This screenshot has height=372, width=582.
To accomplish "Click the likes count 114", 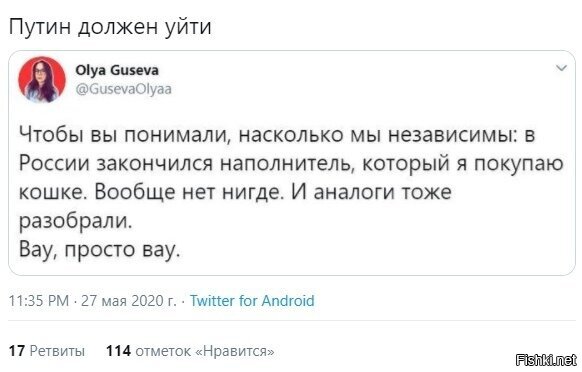I will tap(118, 350).
